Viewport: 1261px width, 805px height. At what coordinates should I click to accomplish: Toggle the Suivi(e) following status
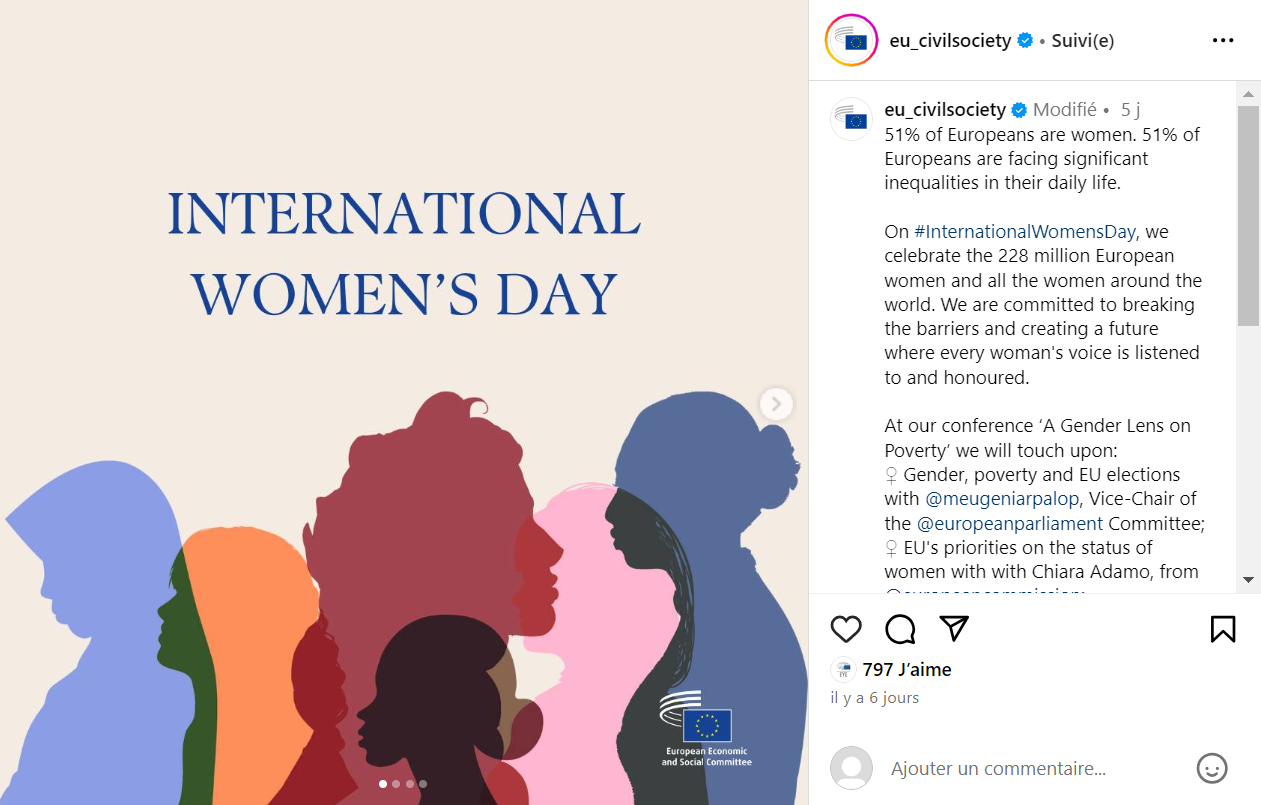tap(1083, 41)
